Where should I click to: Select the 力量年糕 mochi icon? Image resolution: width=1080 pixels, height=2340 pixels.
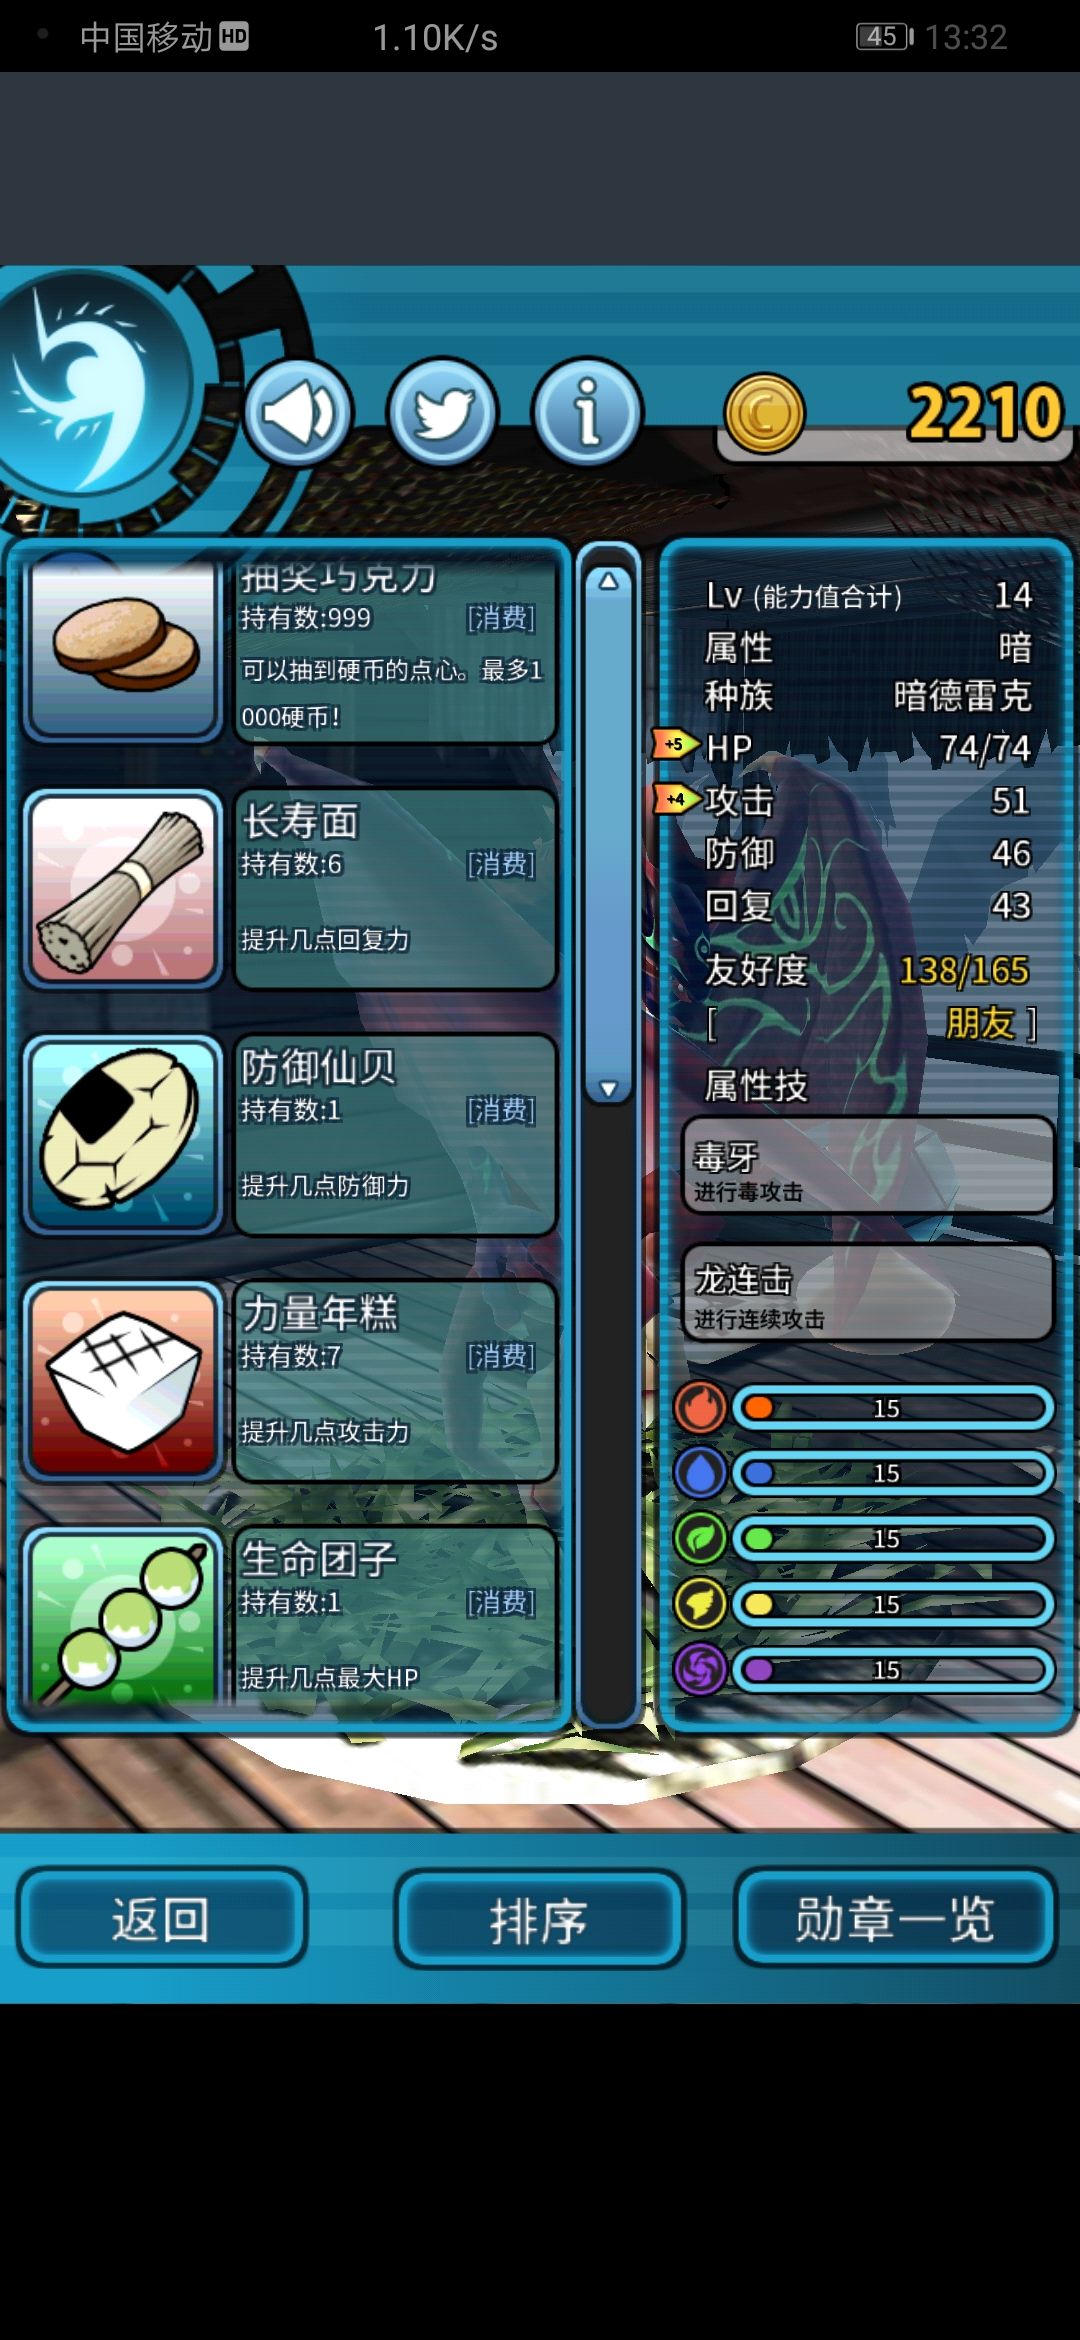point(122,1380)
